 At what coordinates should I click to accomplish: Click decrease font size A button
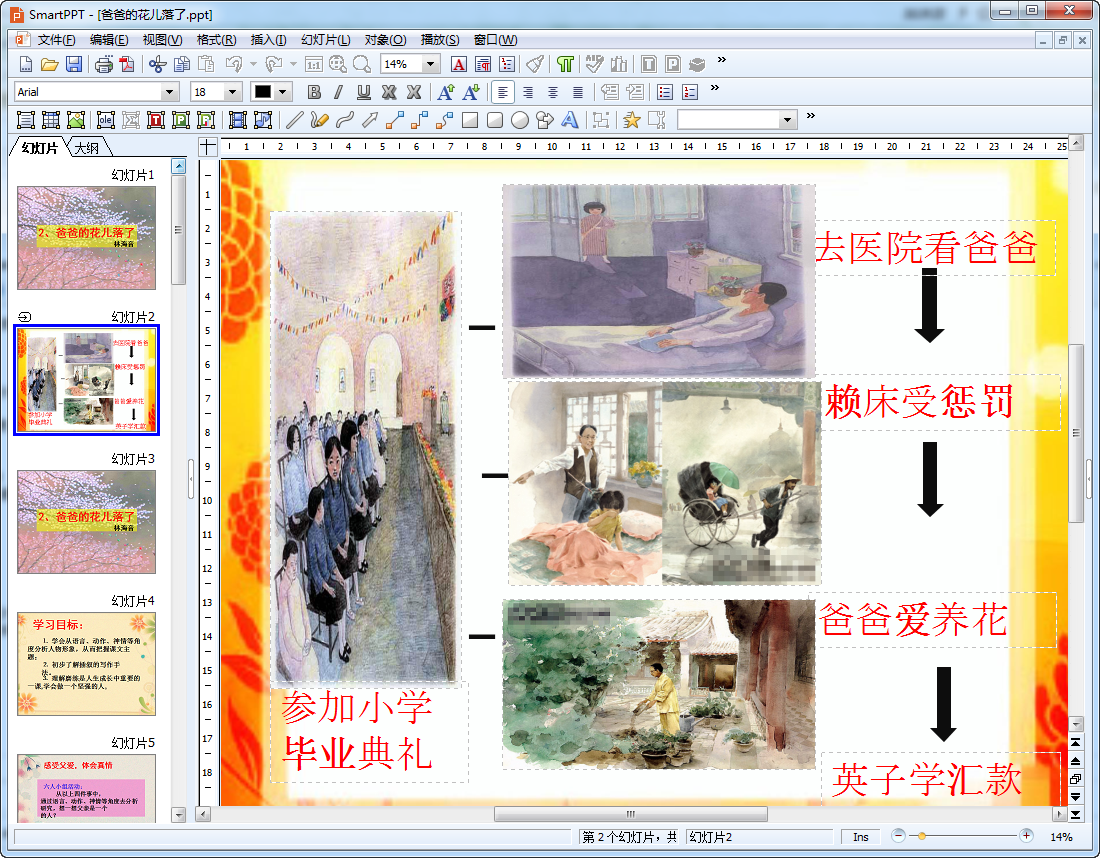click(x=471, y=92)
